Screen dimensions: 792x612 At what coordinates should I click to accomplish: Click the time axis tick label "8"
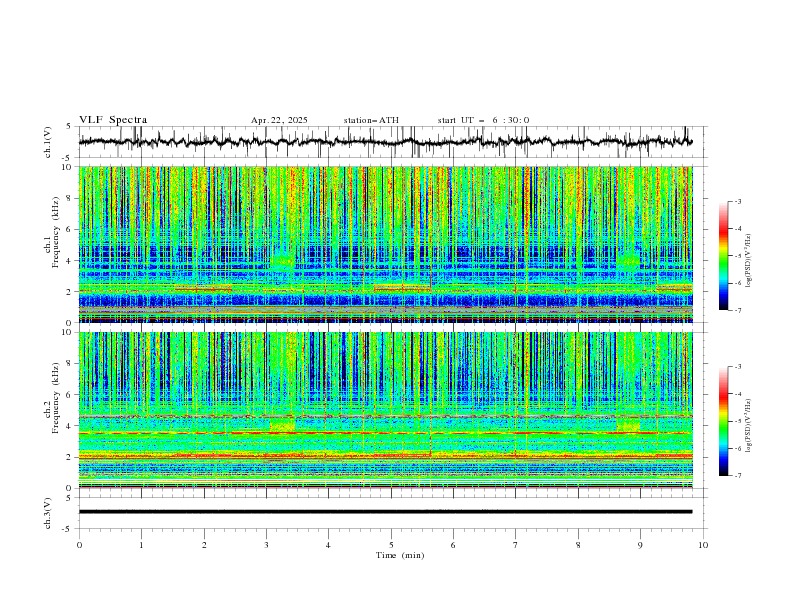click(578, 545)
